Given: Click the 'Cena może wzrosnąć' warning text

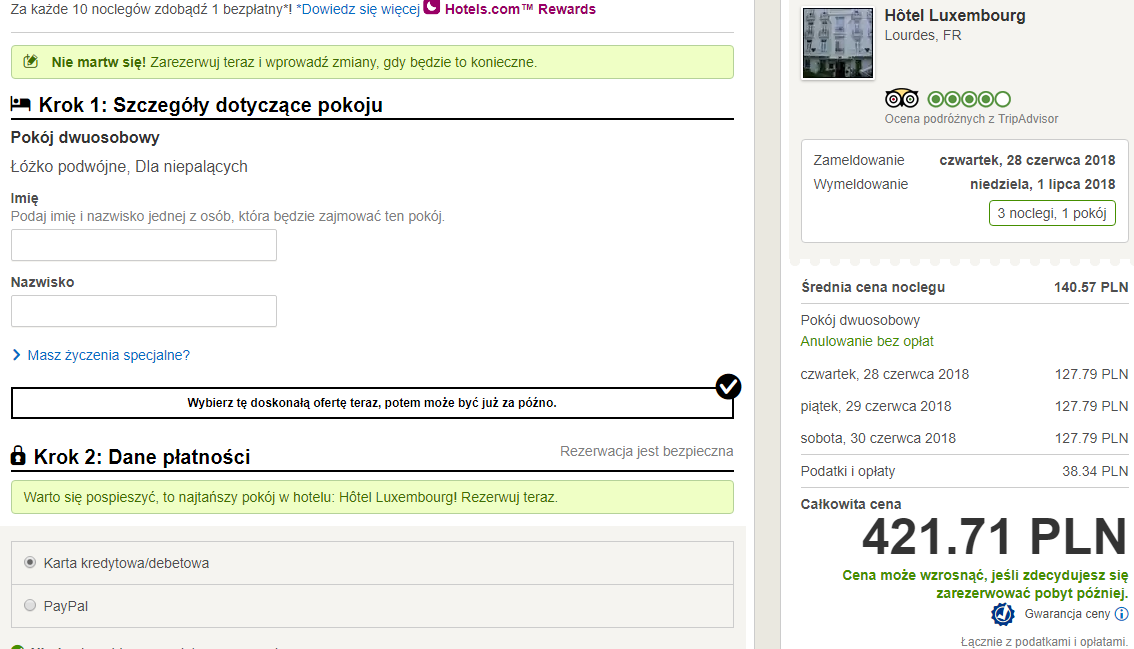Looking at the screenshot, I should click(x=985, y=584).
